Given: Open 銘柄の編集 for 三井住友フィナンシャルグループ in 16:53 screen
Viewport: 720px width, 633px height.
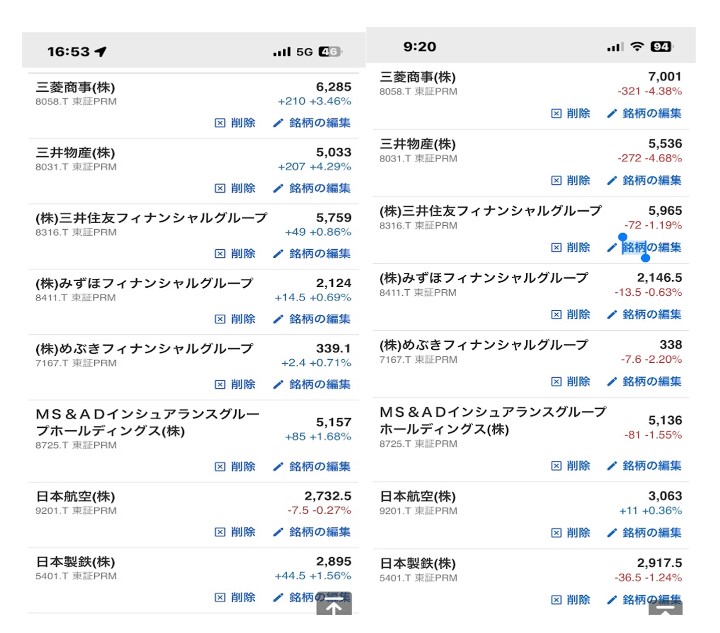Looking at the screenshot, I should (320, 253).
